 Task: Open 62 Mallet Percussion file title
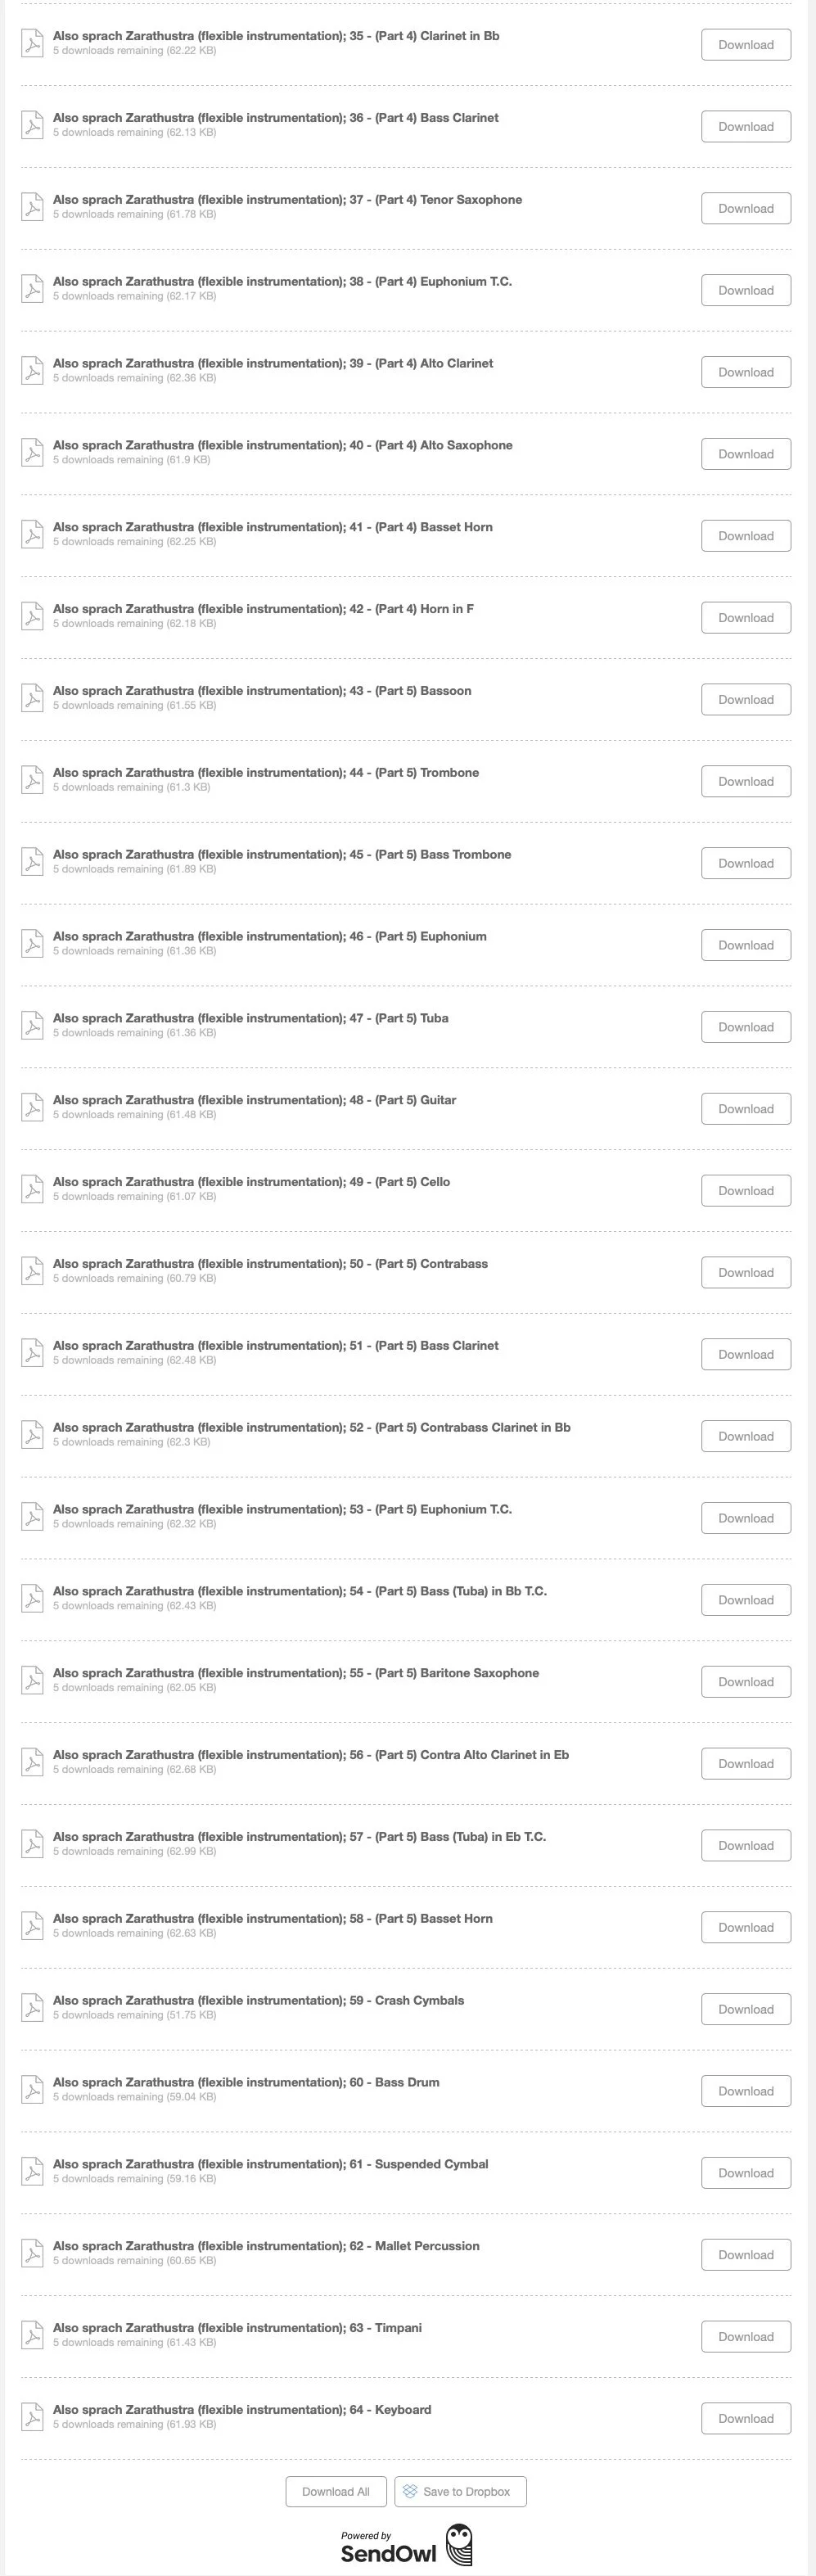click(266, 2245)
